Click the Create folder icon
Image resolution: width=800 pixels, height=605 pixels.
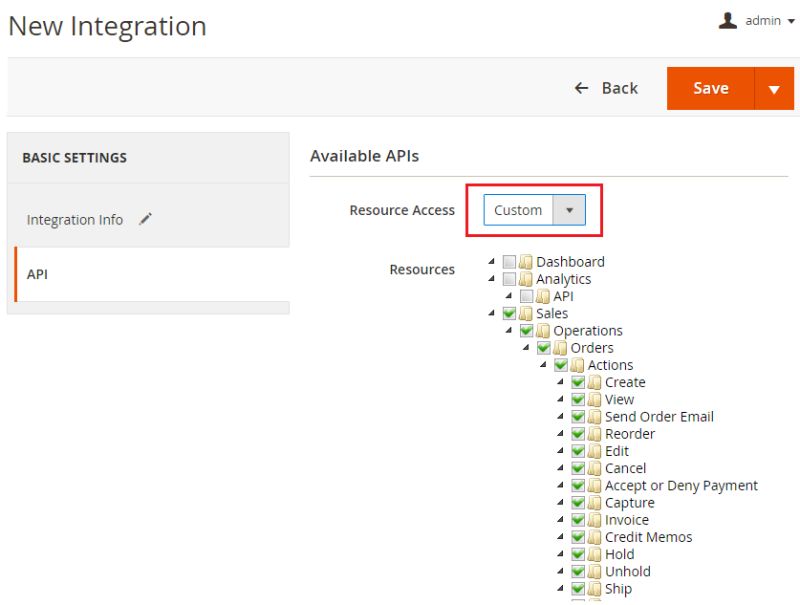[594, 382]
